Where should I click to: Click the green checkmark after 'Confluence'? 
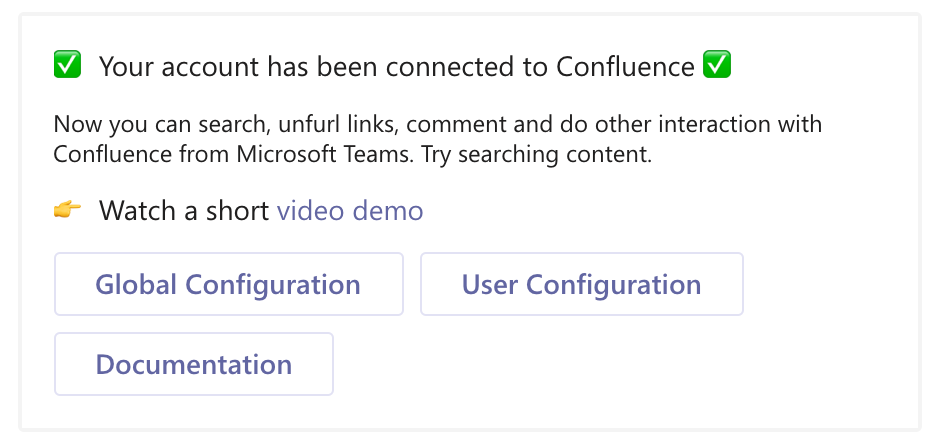[x=717, y=67]
